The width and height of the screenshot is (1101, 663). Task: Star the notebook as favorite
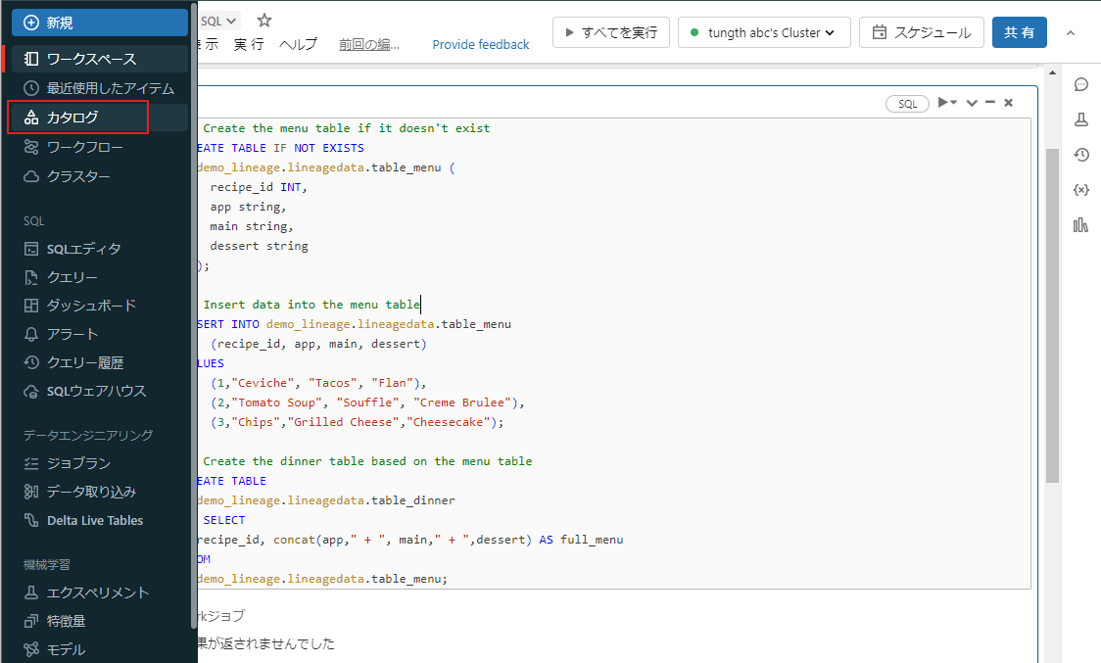tap(264, 20)
